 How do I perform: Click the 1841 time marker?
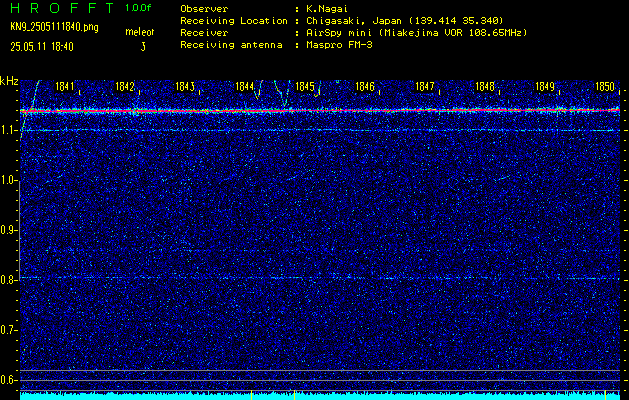click(65, 86)
